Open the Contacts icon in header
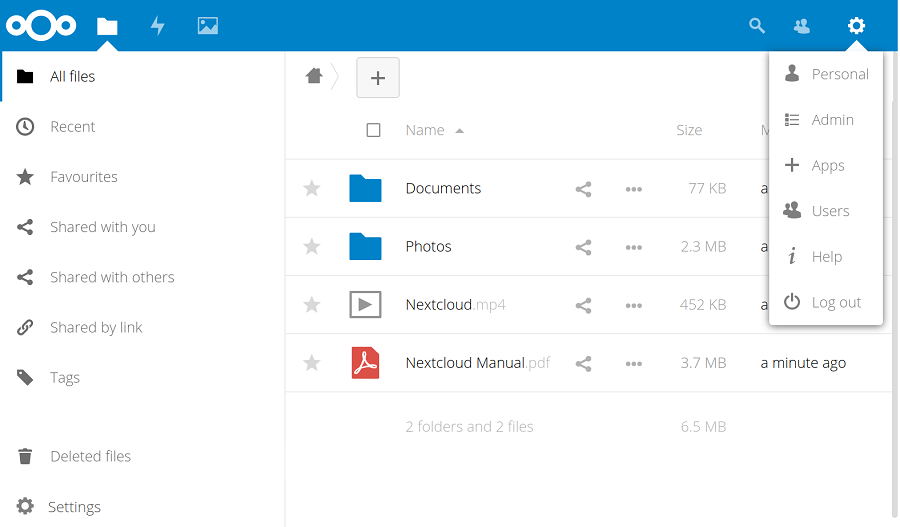Image resolution: width=900 pixels, height=527 pixels. [802, 26]
